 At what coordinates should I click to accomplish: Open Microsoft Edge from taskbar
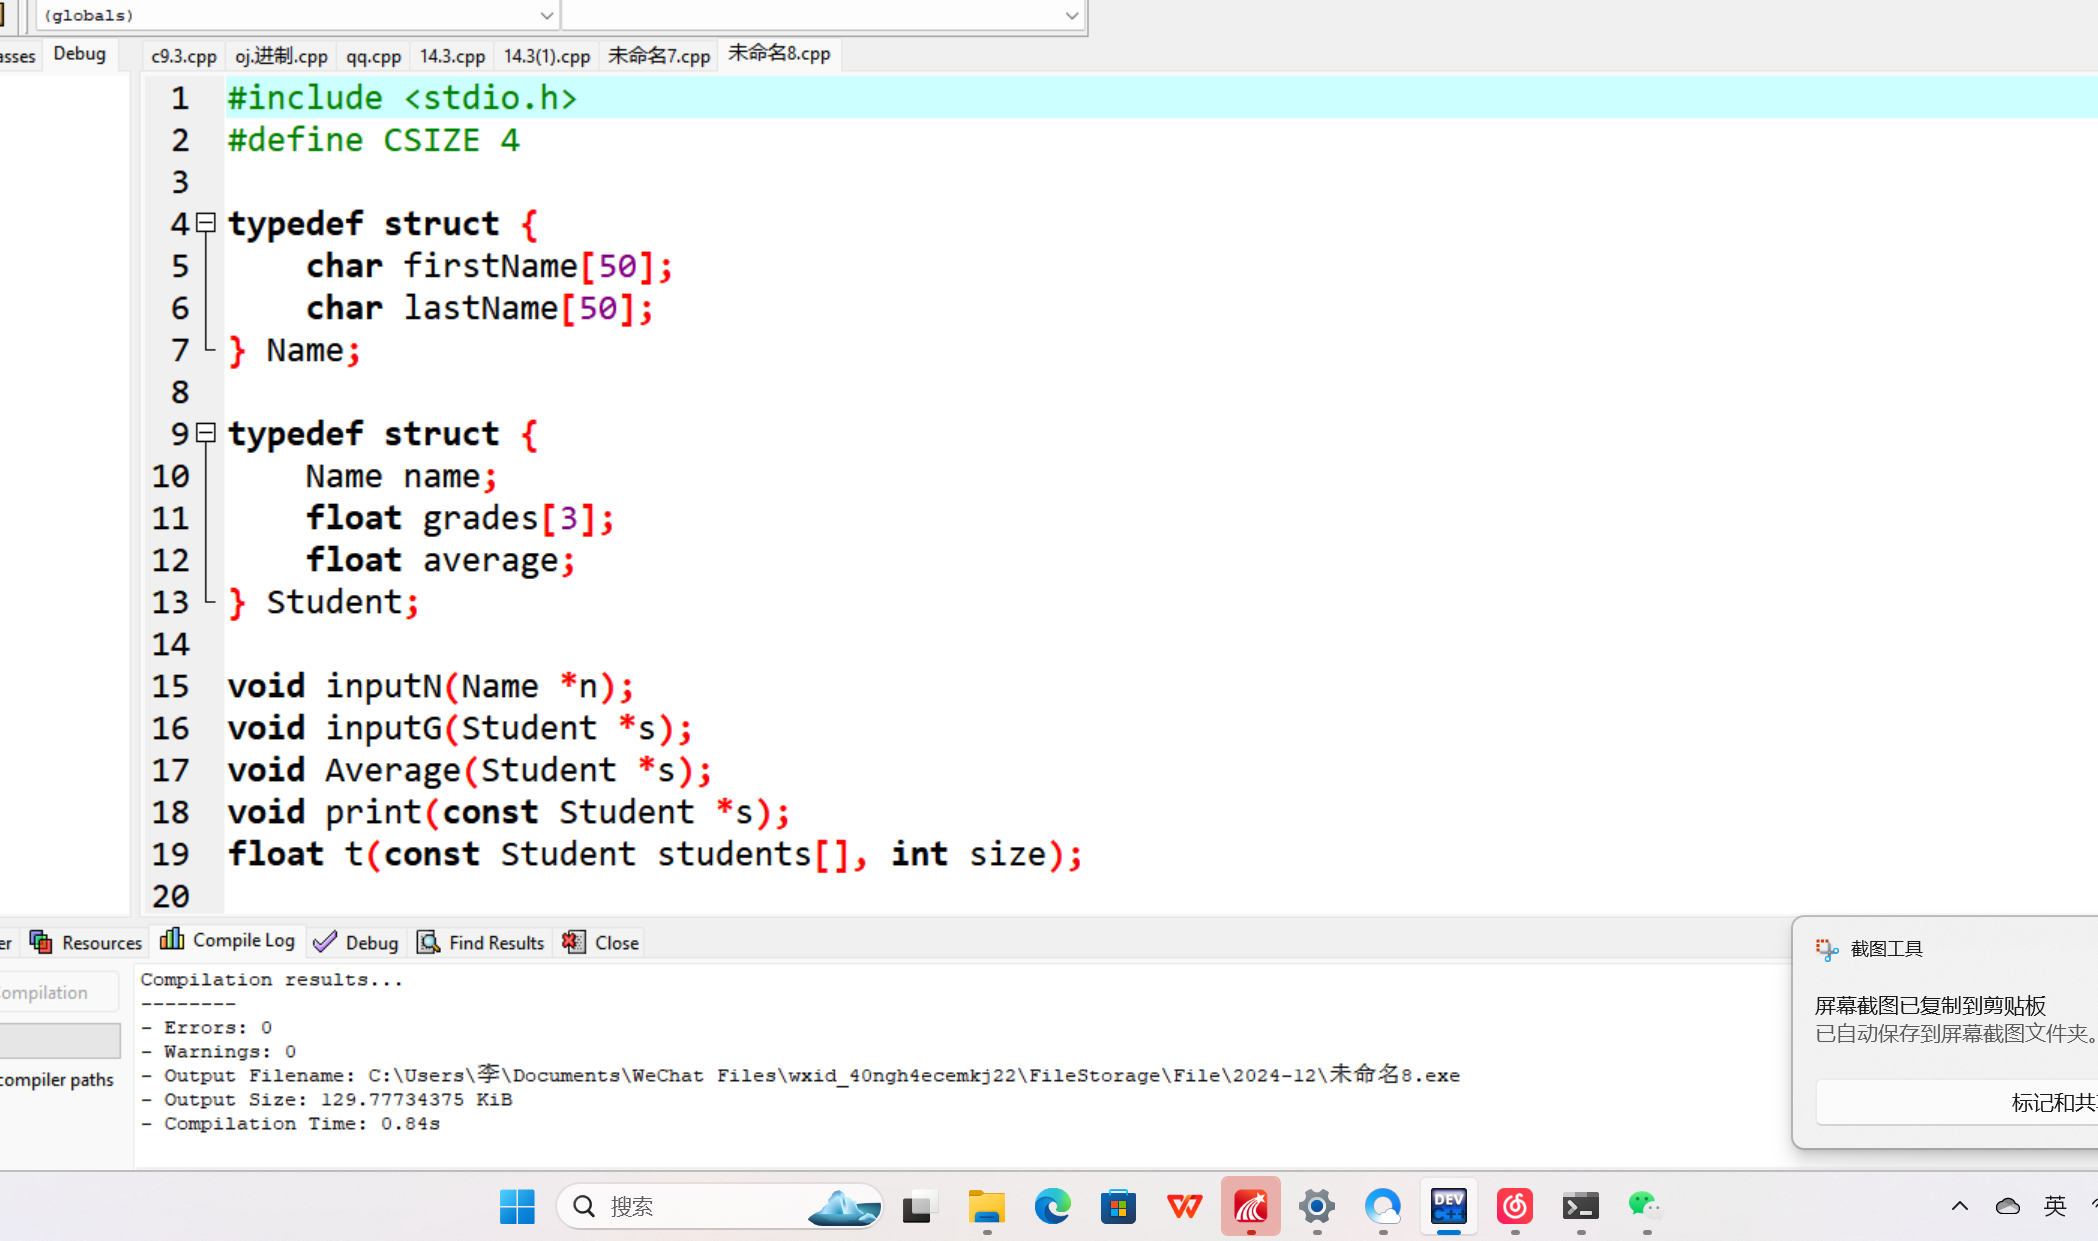click(x=1052, y=1207)
